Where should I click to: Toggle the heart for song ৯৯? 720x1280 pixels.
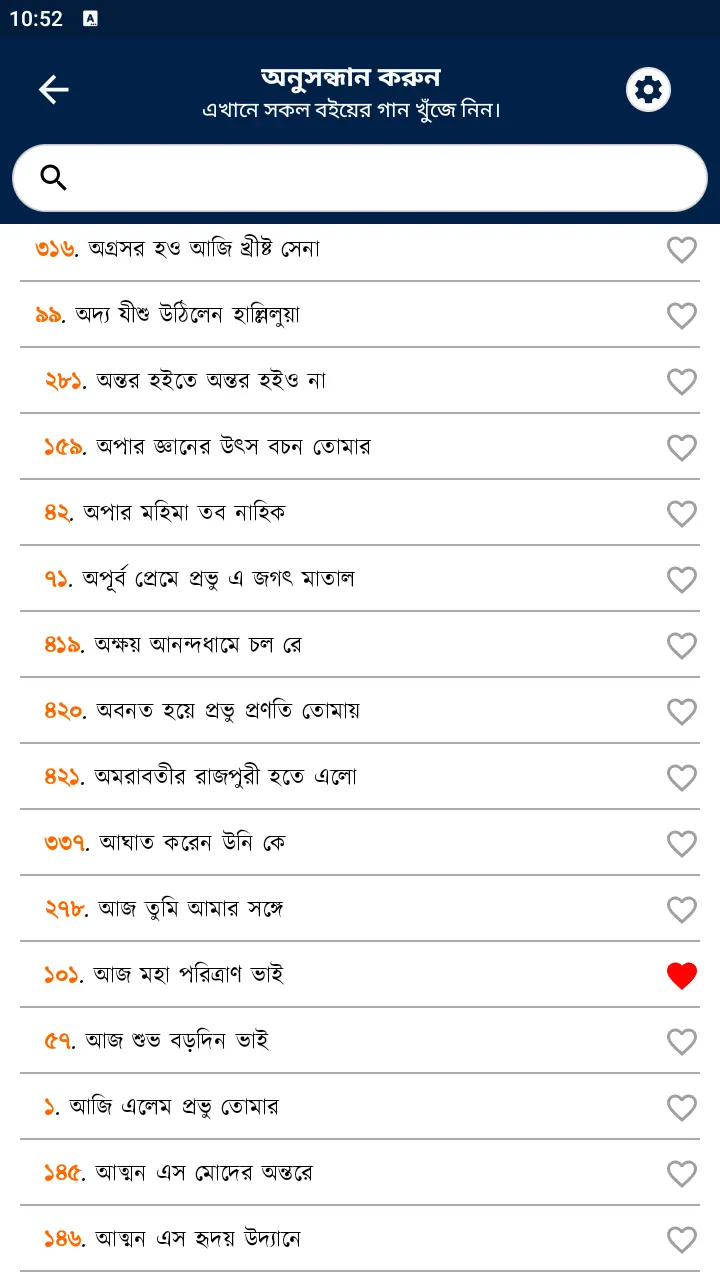[681, 315]
